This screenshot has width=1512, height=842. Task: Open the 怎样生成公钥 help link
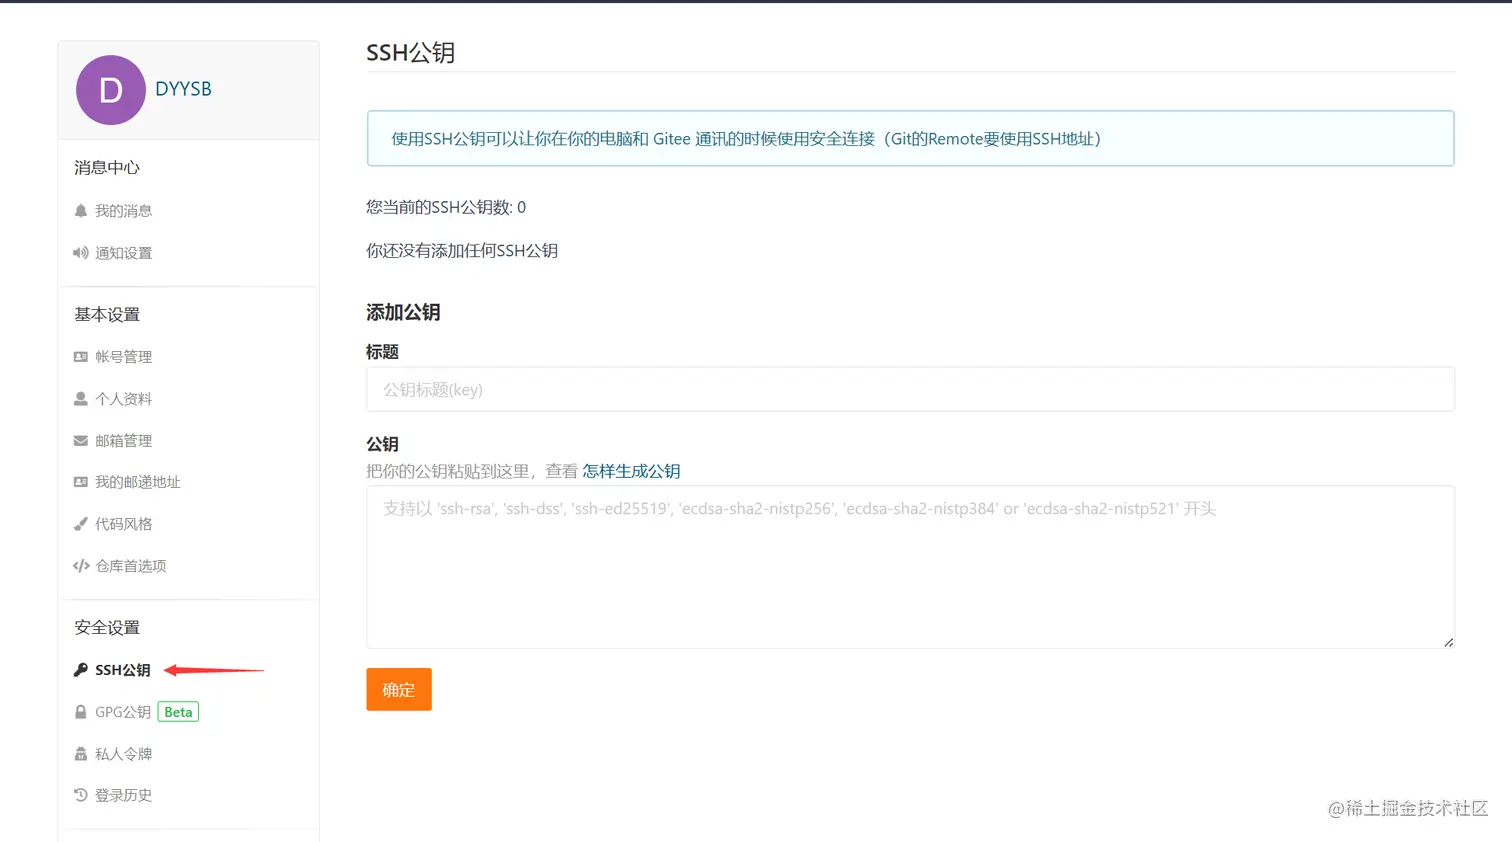[x=631, y=471]
